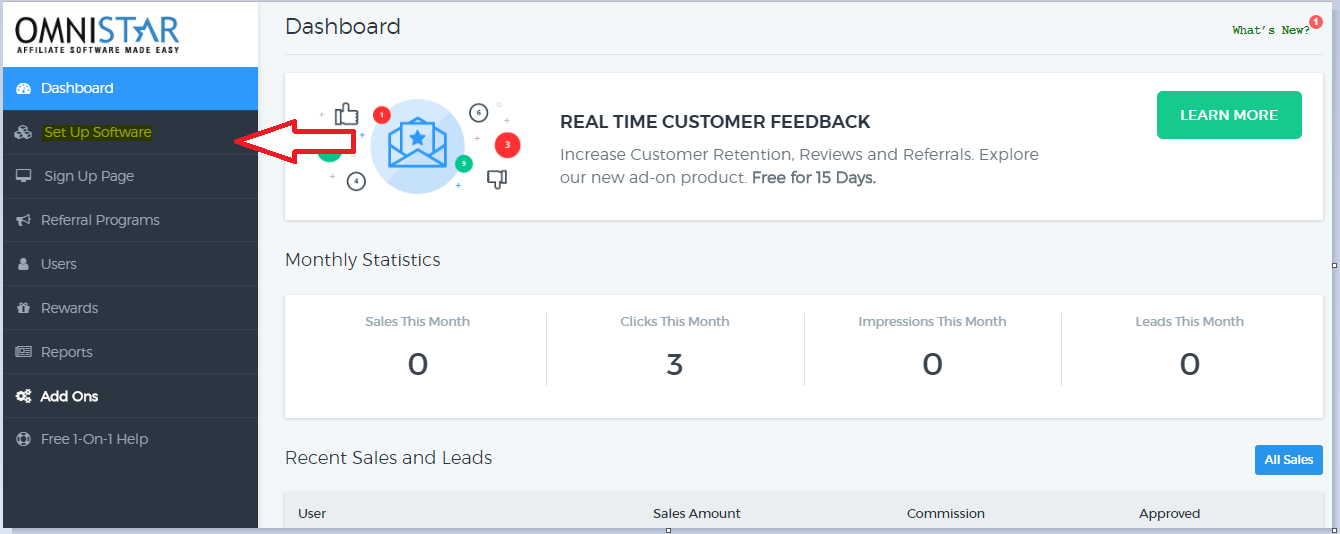Click the Sign Up Page monitor icon

coord(24,176)
